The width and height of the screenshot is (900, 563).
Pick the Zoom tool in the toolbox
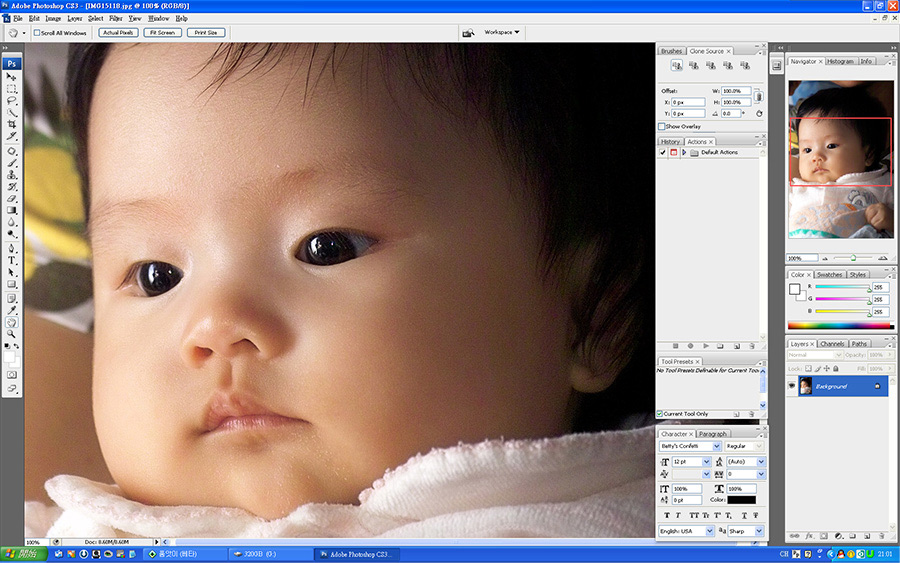(12, 334)
